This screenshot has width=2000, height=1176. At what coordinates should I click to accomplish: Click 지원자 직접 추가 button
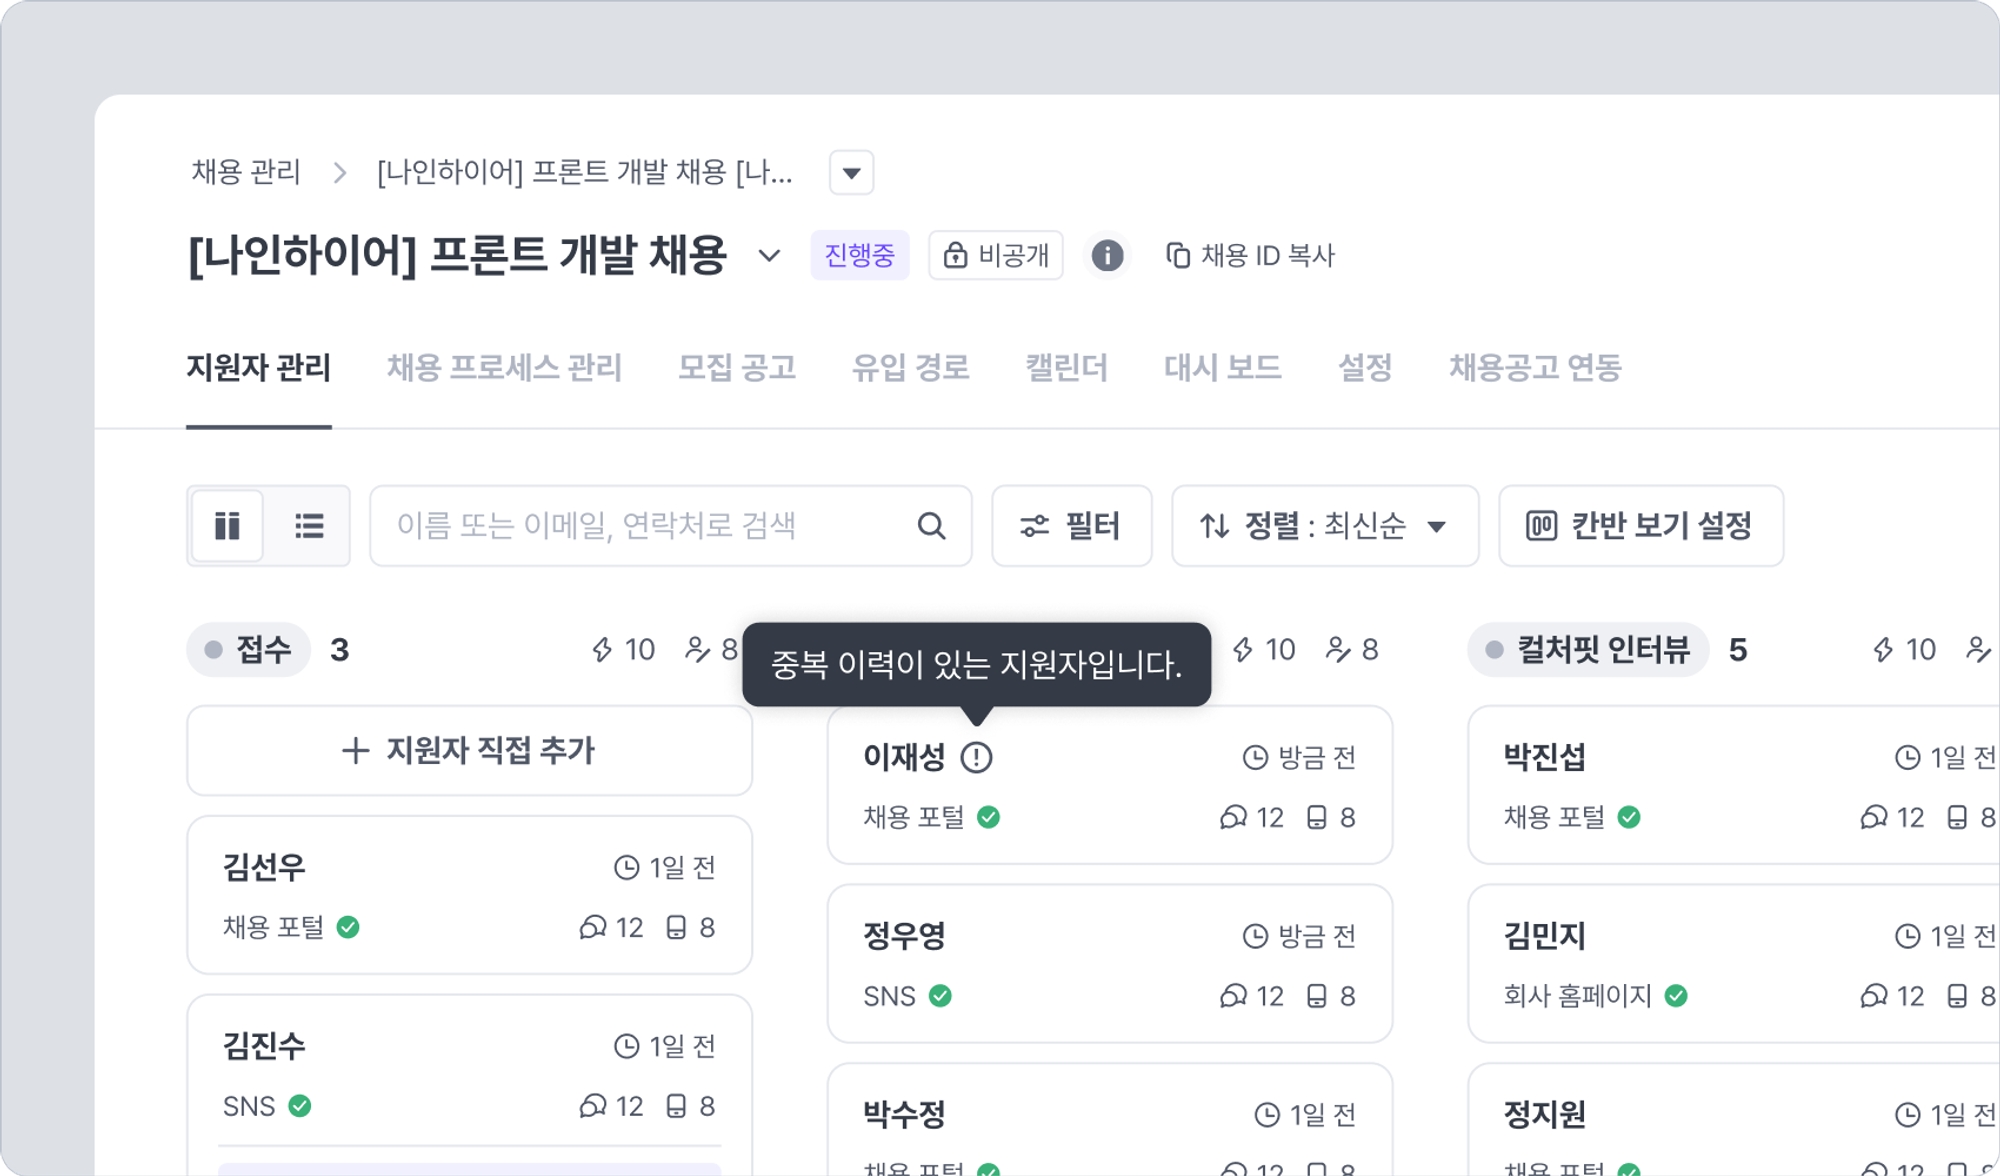(469, 751)
